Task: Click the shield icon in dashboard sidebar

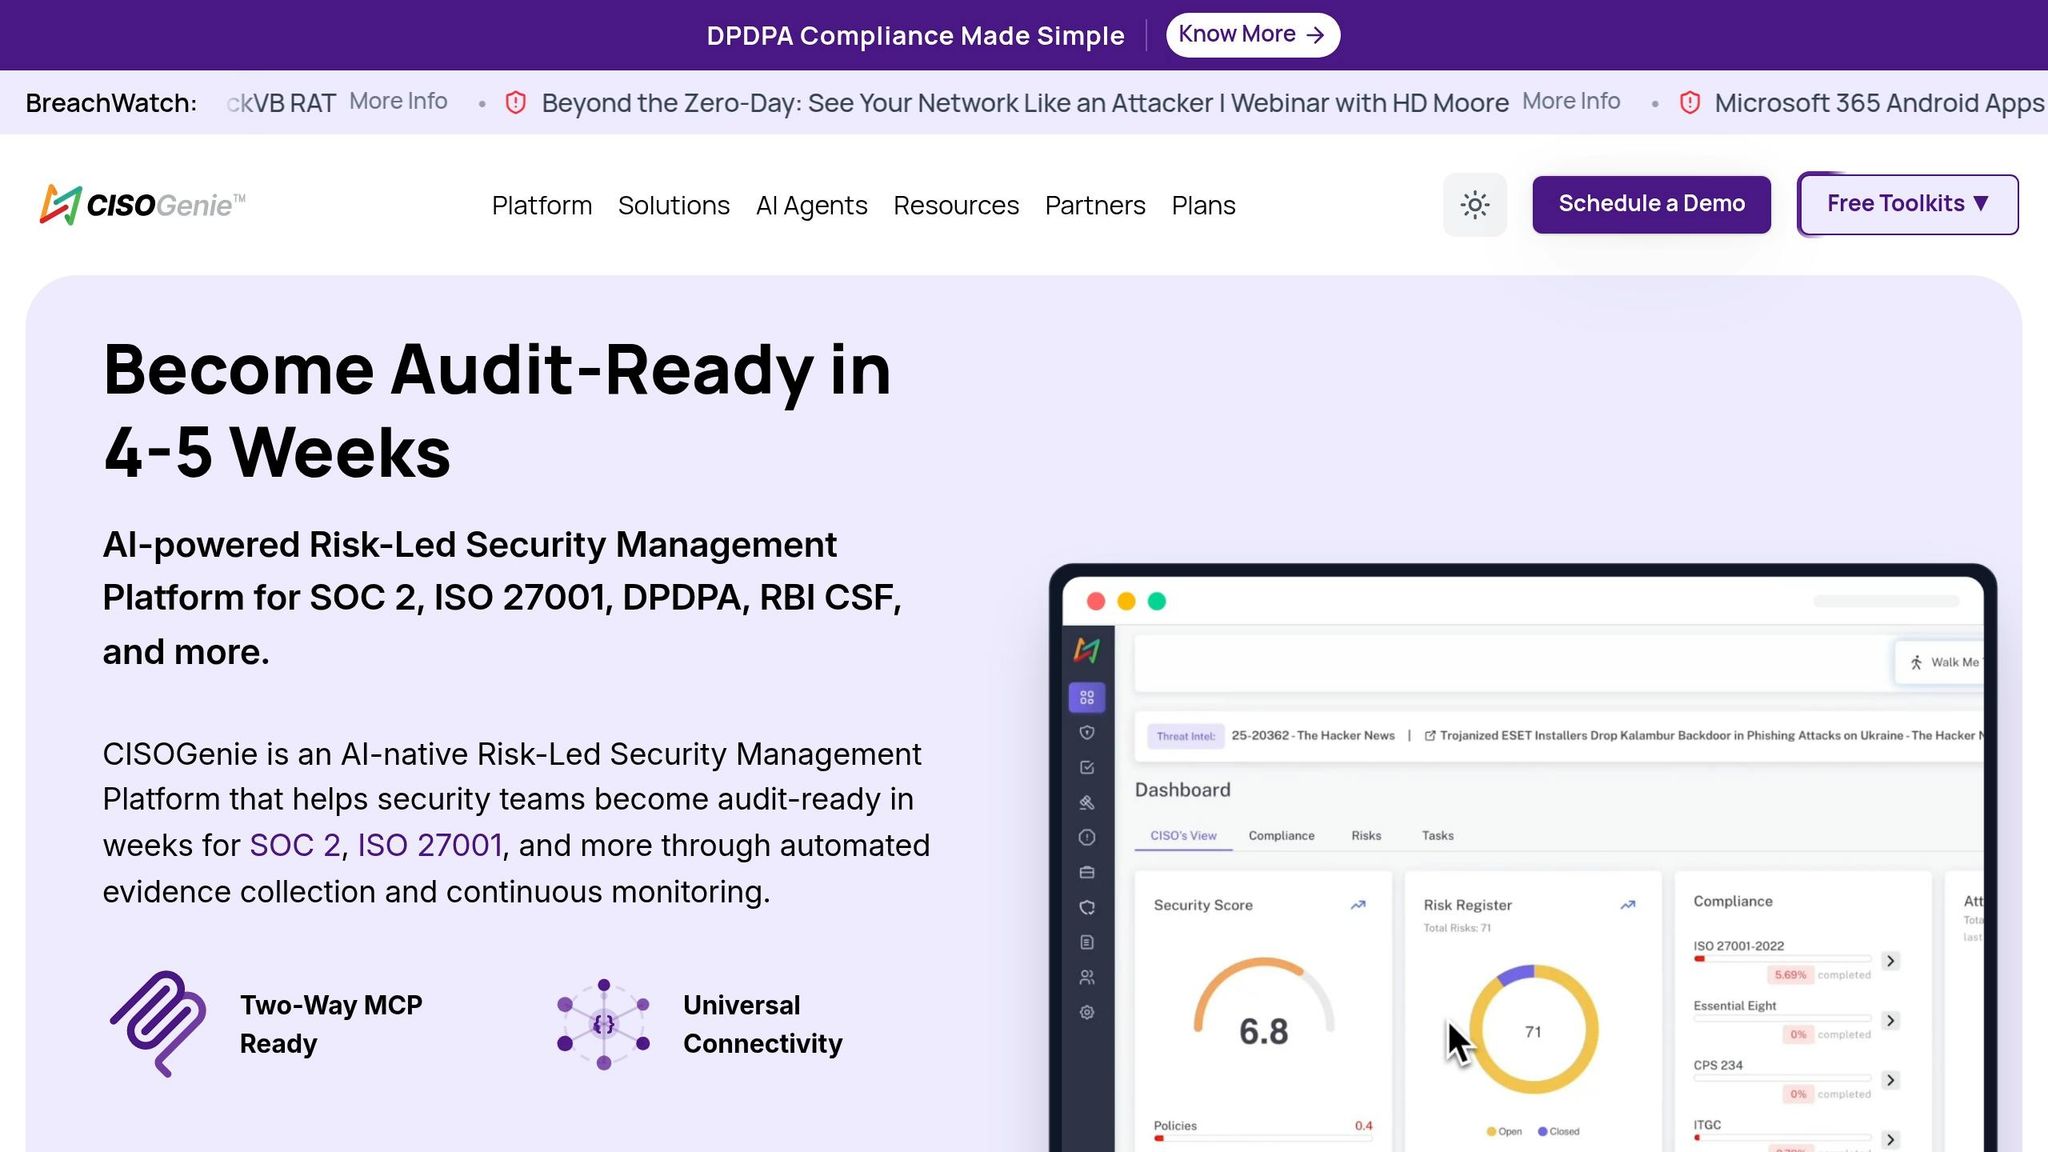Action: click(x=1087, y=732)
